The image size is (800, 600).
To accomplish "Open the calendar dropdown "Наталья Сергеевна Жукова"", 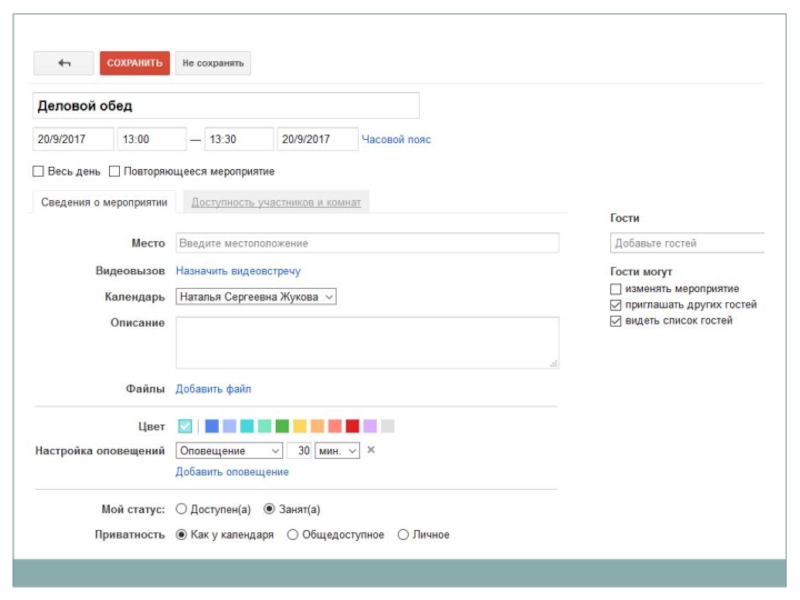I will pos(256,297).
